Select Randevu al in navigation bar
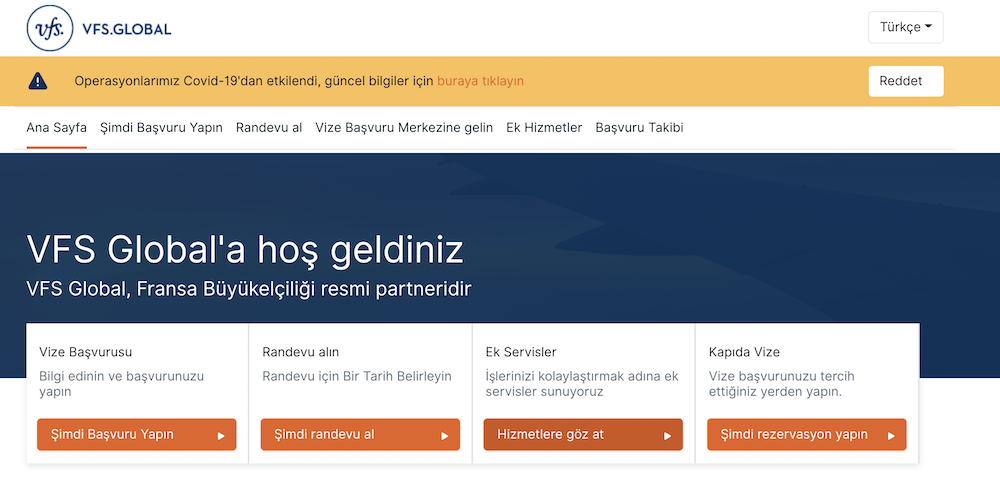This screenshot has height=486, width=1000. (x=269, y=128)
